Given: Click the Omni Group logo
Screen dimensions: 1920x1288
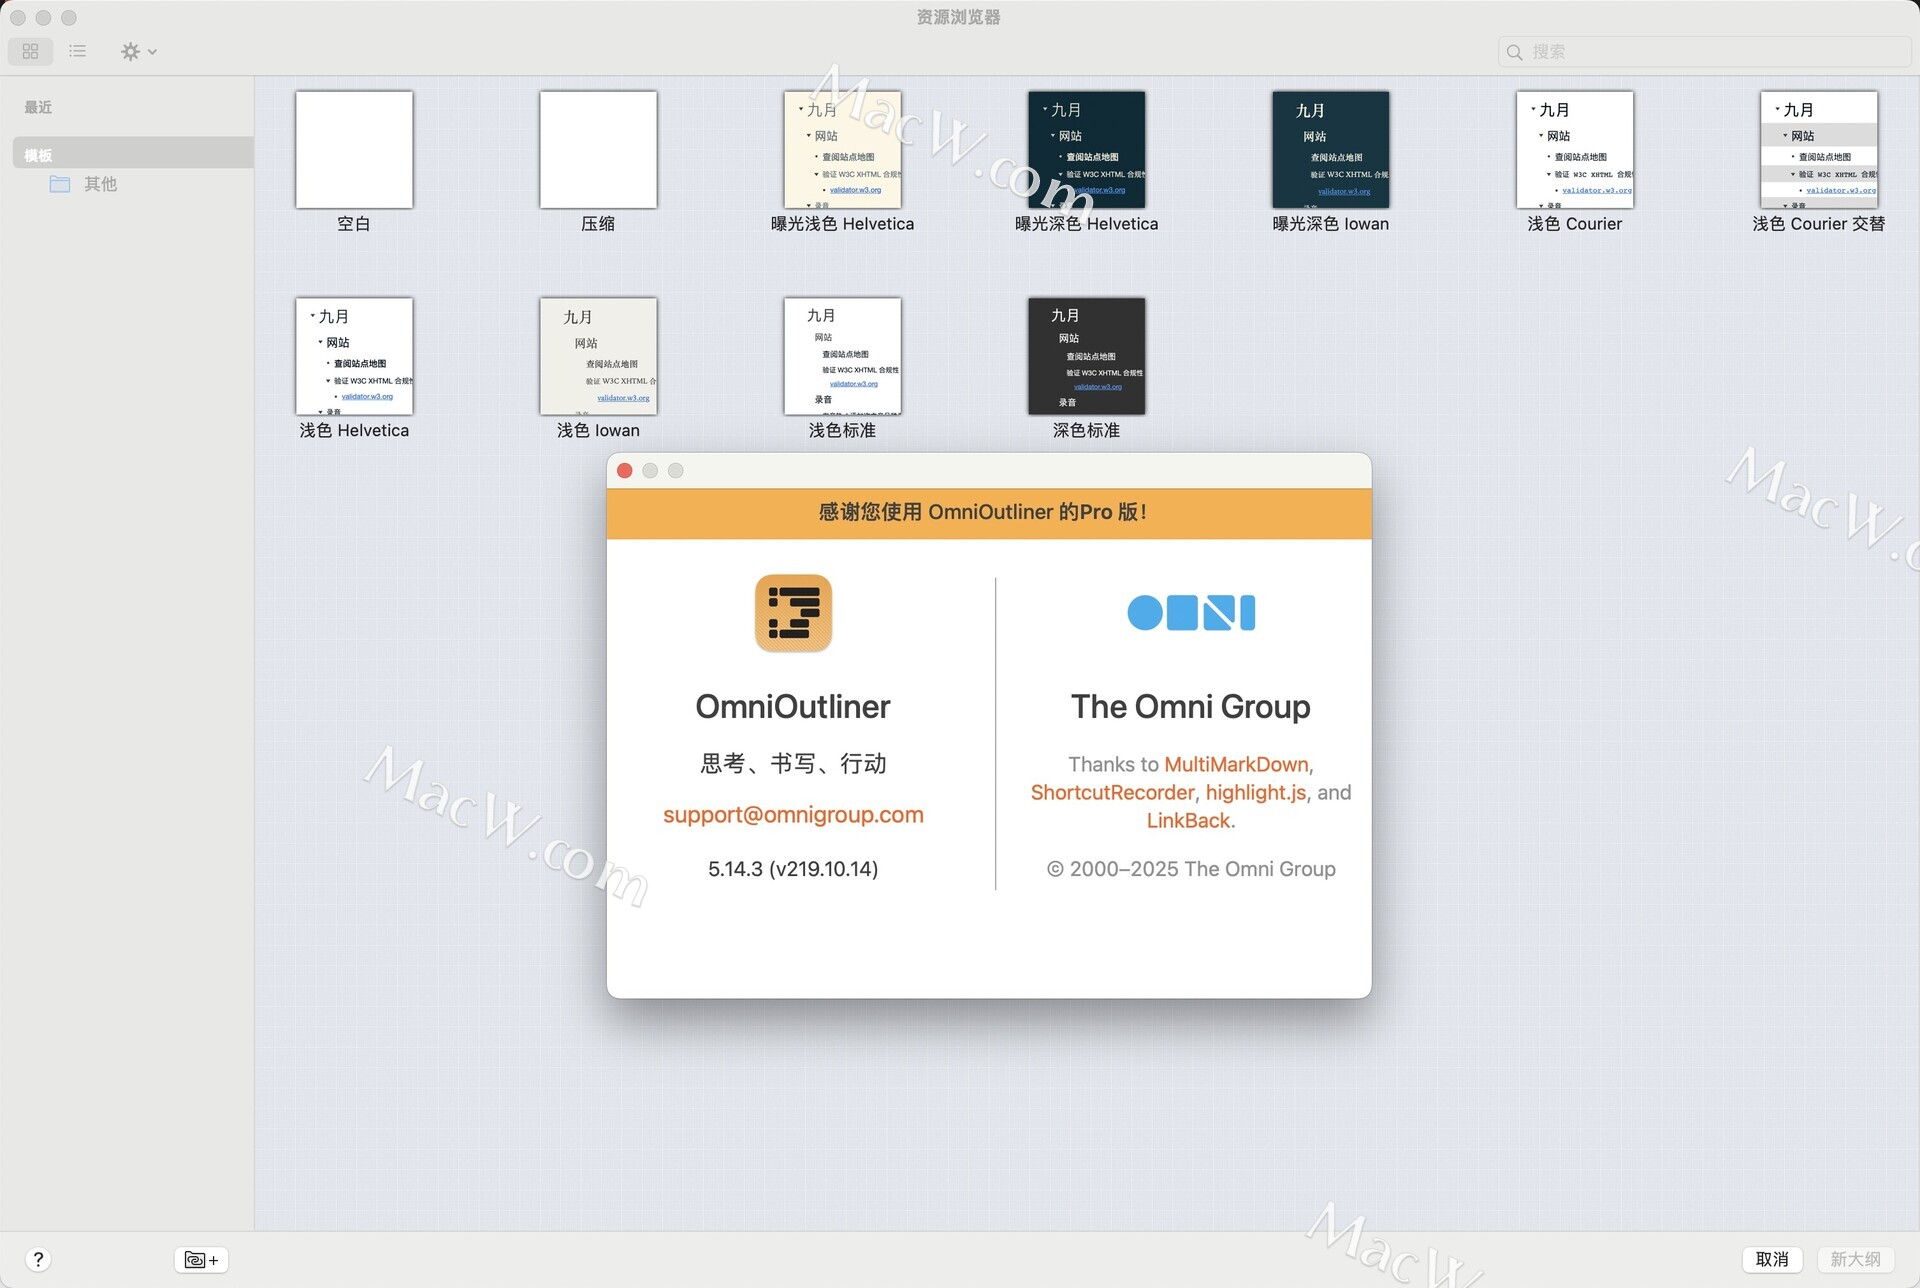Looking at the screenshot, I should click(1190, 612).
